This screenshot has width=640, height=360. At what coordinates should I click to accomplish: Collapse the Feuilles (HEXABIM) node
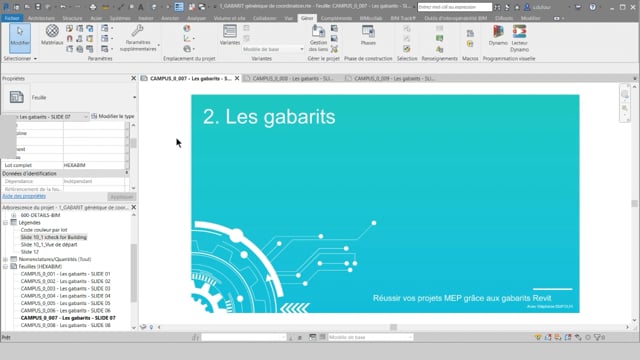click(x=6, y=267)
